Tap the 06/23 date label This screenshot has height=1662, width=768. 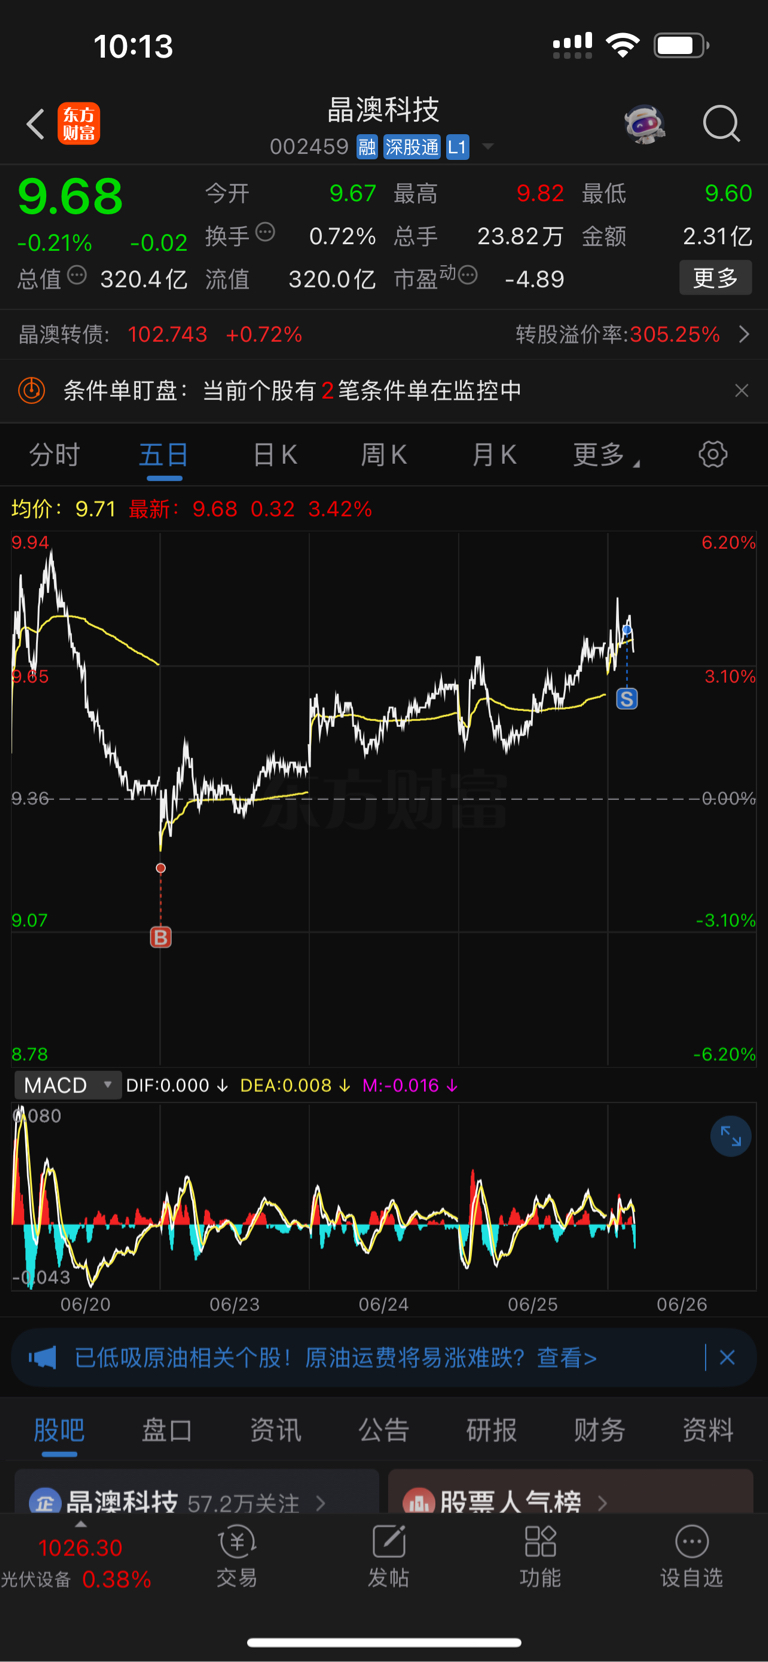click(x=234, y=1304)
